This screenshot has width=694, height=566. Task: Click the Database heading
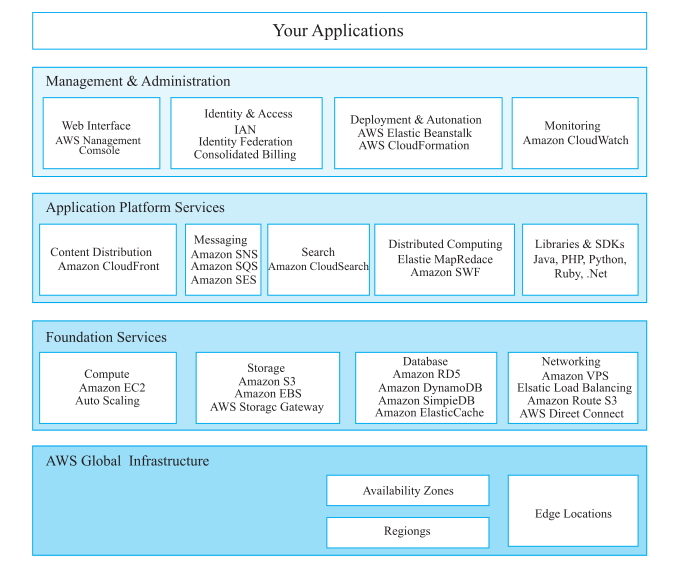tap(425, 362)
